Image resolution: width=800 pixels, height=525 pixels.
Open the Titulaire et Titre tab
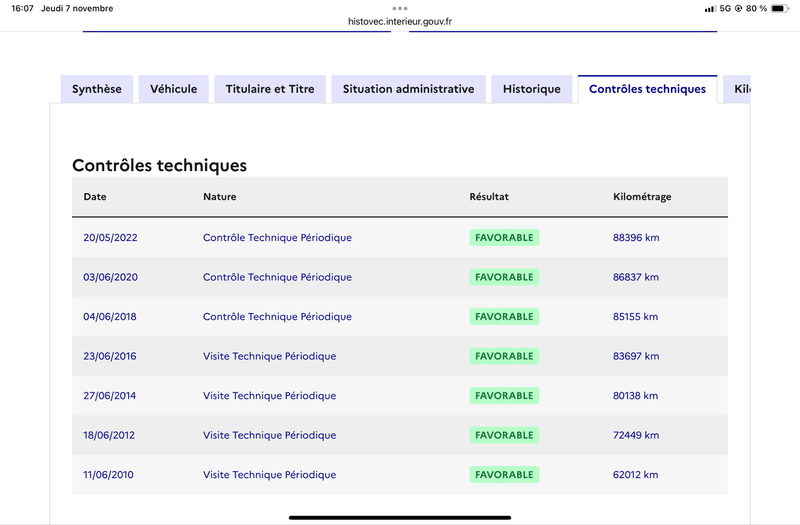270,89
